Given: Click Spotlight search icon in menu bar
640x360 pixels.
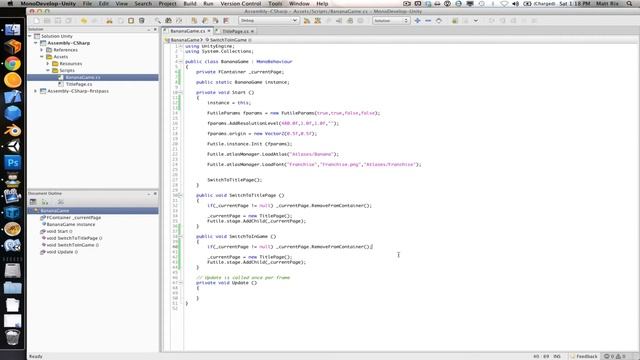Looking at the screenshot, I should click(x=629, y=4).
